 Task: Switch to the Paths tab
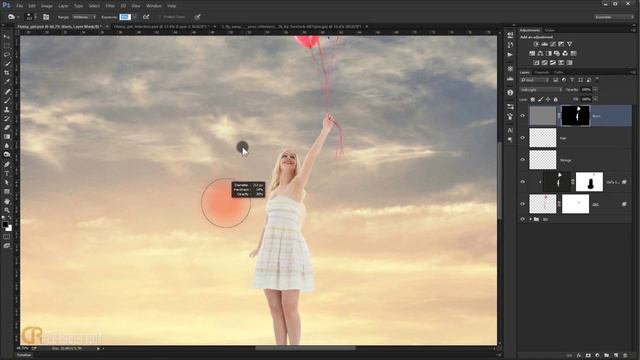coord(558,72)
